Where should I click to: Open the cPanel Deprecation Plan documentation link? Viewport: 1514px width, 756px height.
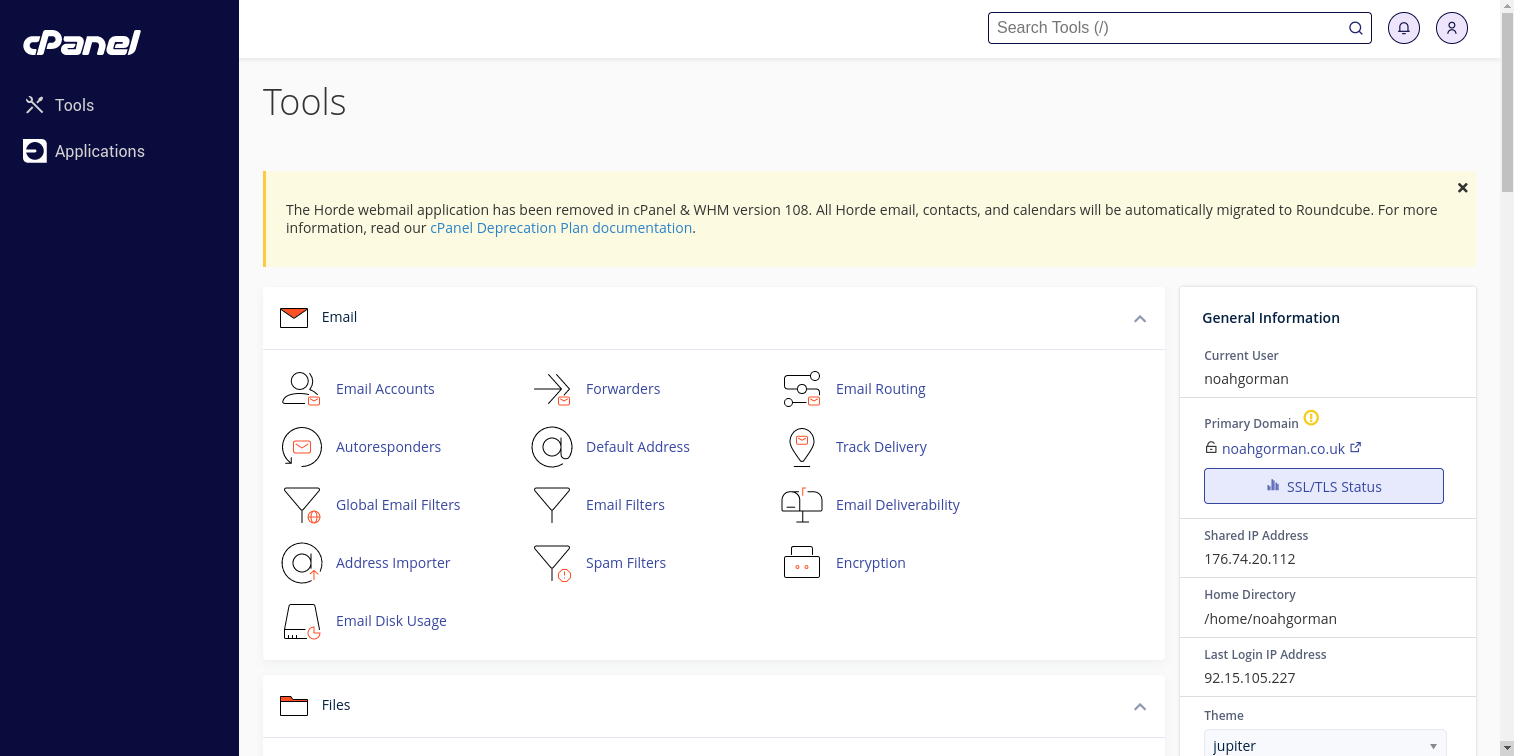coord(561,228)
